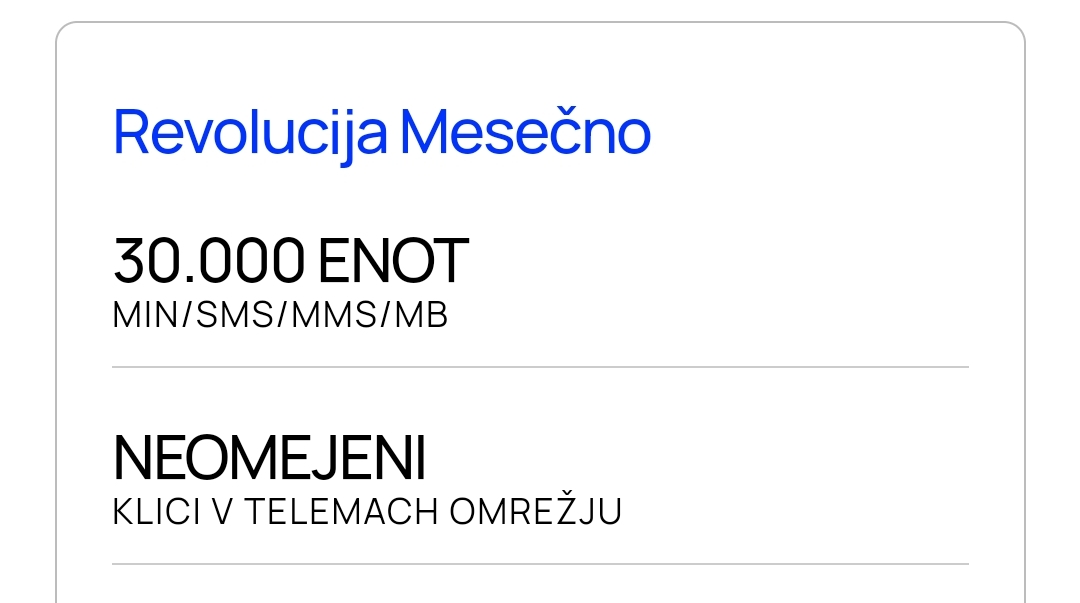
Task: Click the letter V before TELEMACH
Action: coord(222,511)
